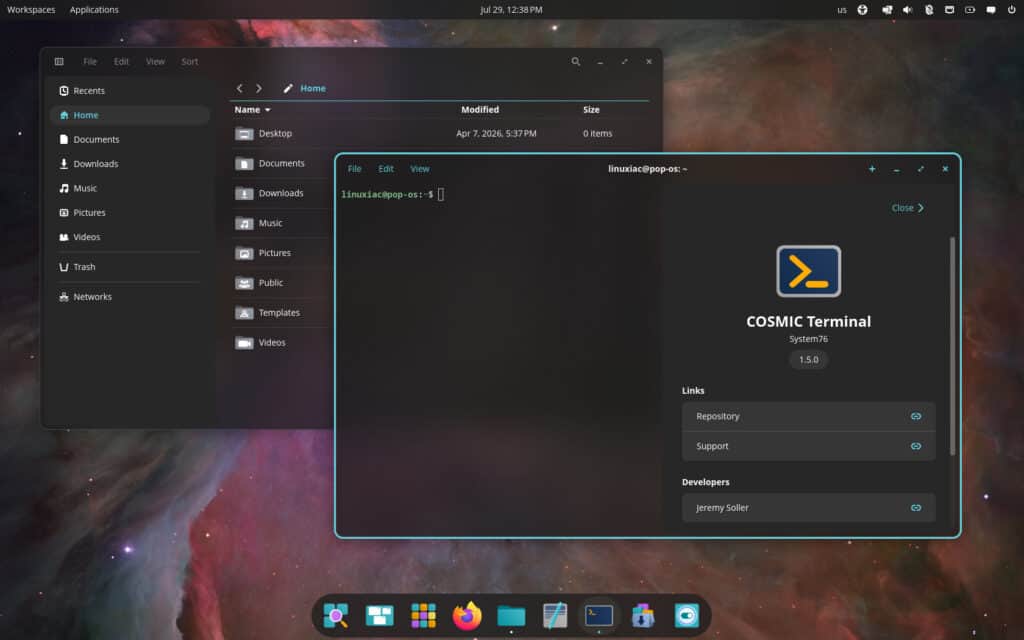Open the Repository link

[808, 416]
